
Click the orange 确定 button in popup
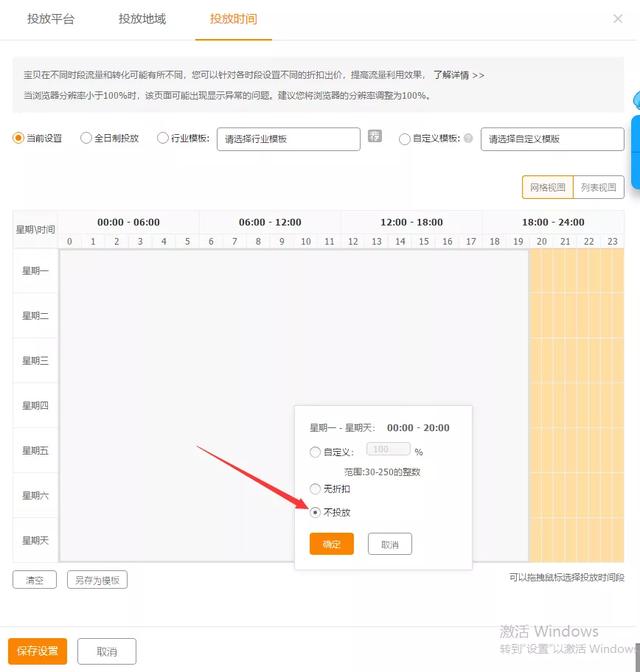click(332, 544)
